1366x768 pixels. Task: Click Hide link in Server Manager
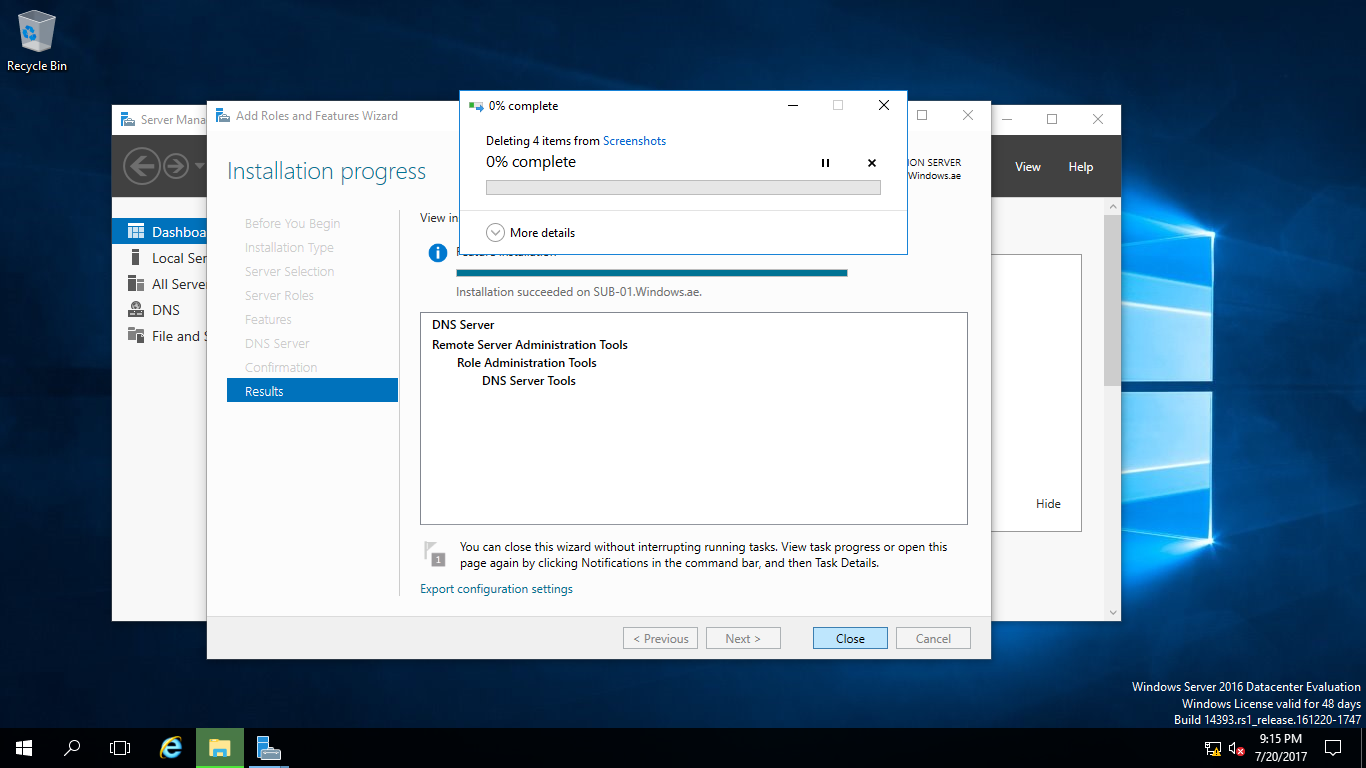pyautogui.click(x=1048, y=504)
